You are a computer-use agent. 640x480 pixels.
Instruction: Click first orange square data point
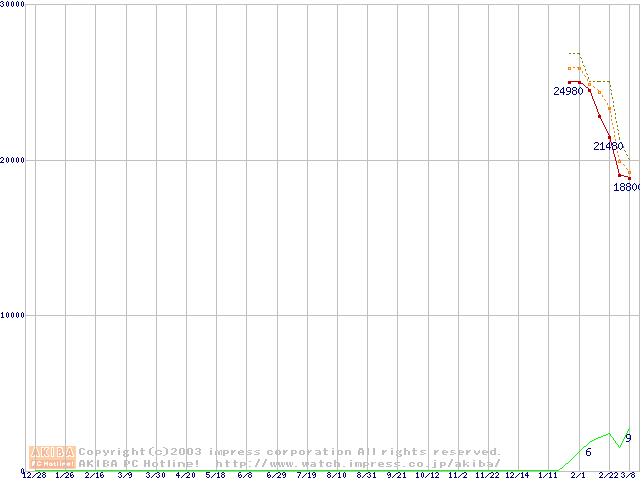(569, 68)
